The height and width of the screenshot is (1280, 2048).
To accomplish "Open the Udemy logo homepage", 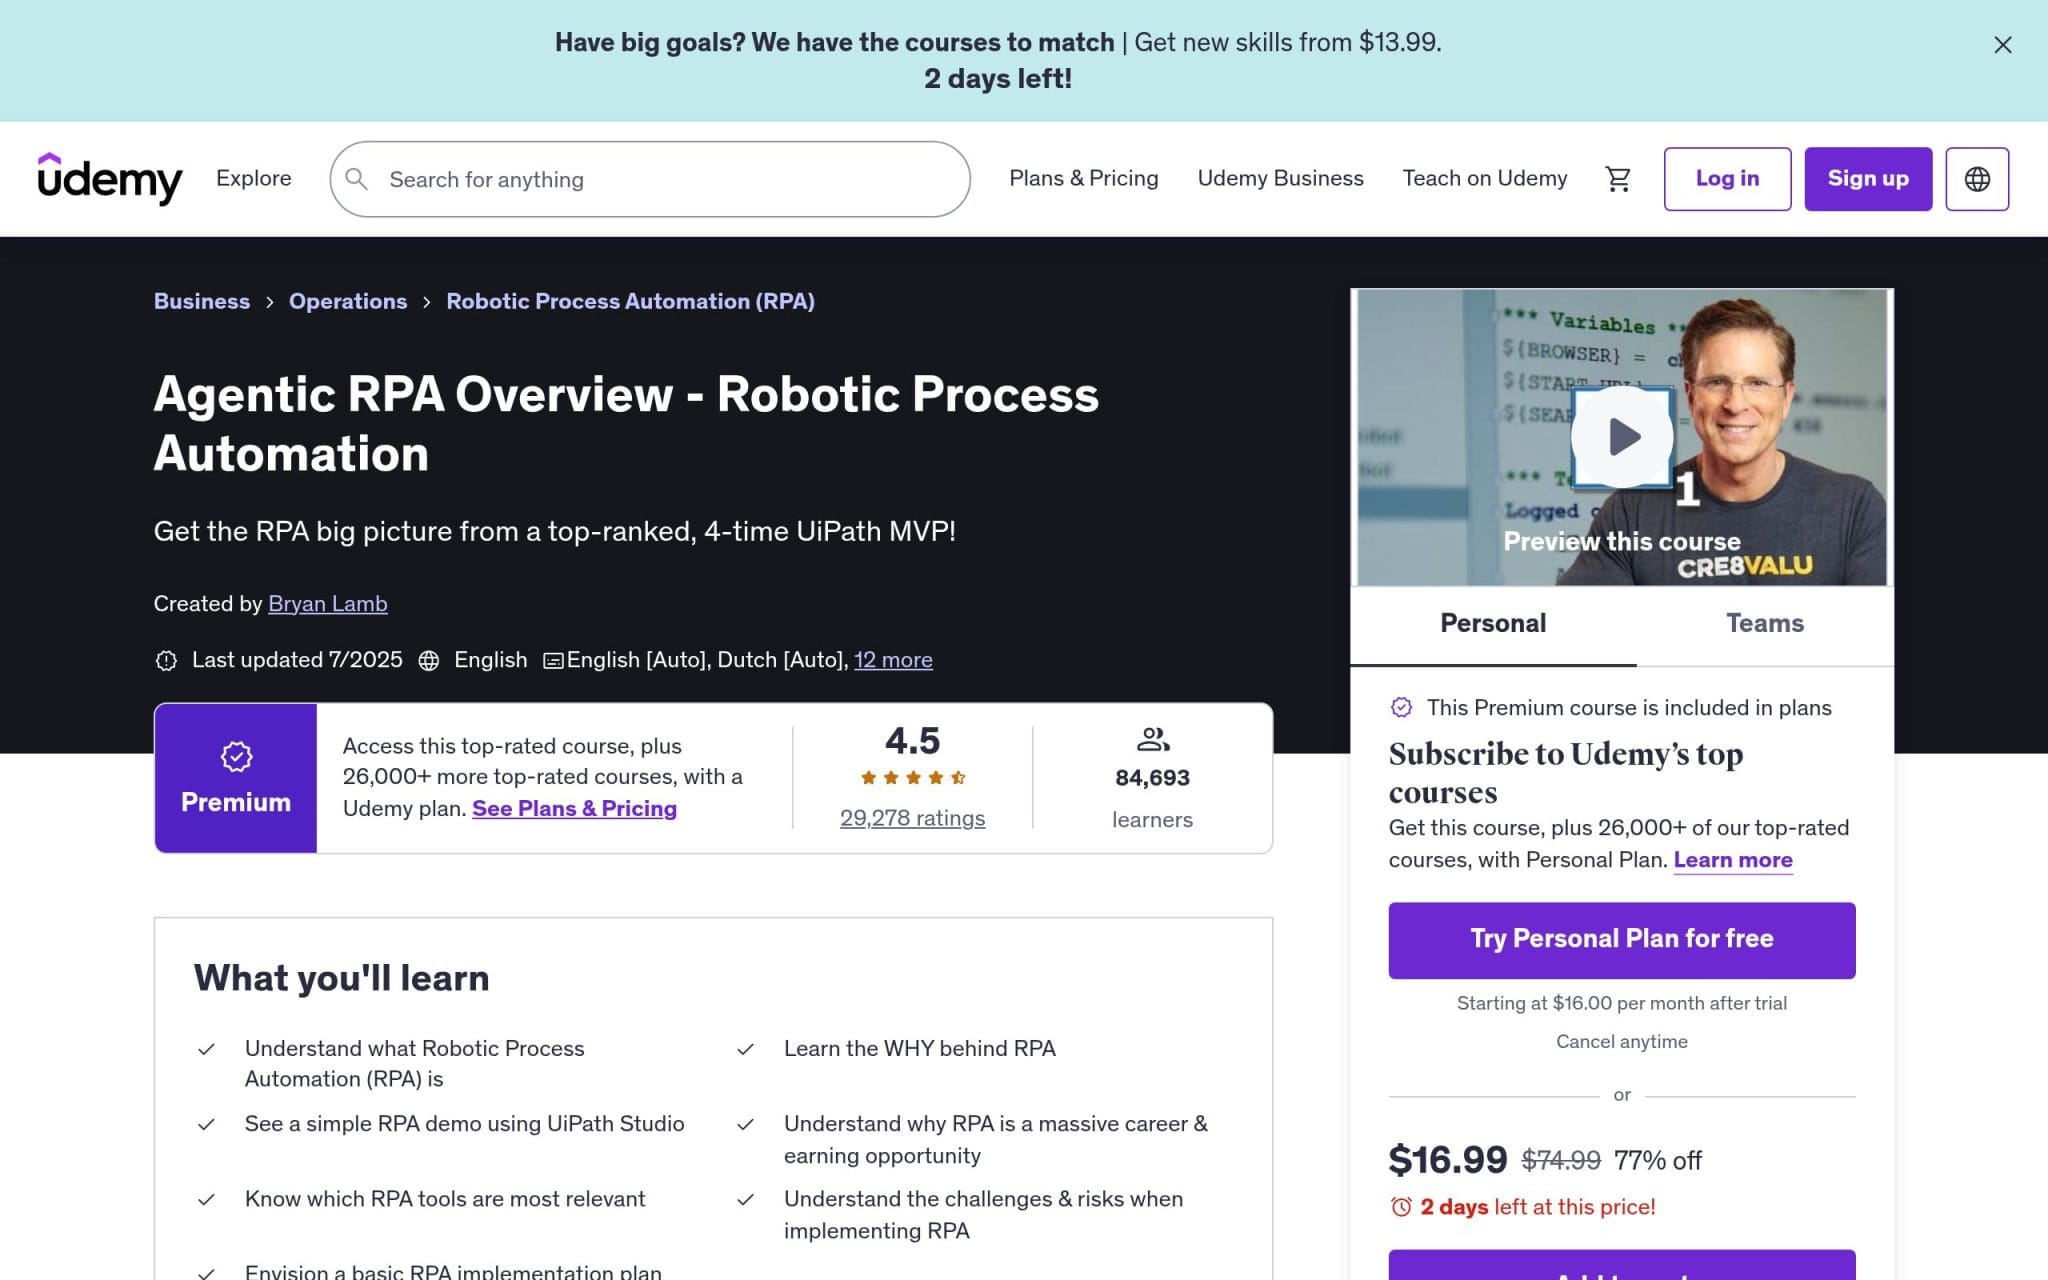I will 110,179.
